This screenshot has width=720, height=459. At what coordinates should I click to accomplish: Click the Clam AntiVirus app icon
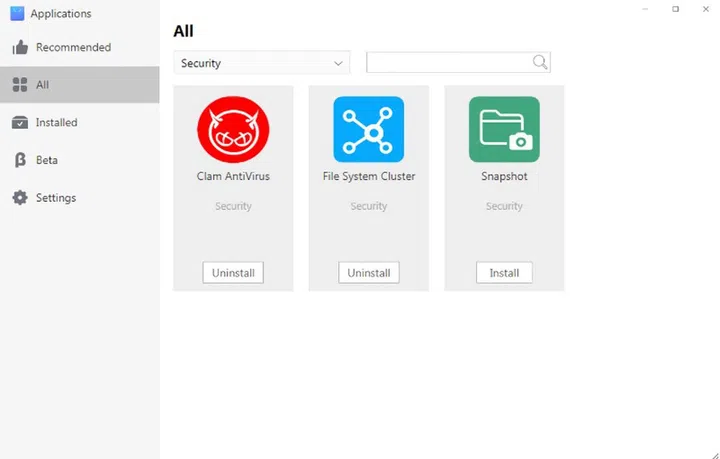(233, 129)
